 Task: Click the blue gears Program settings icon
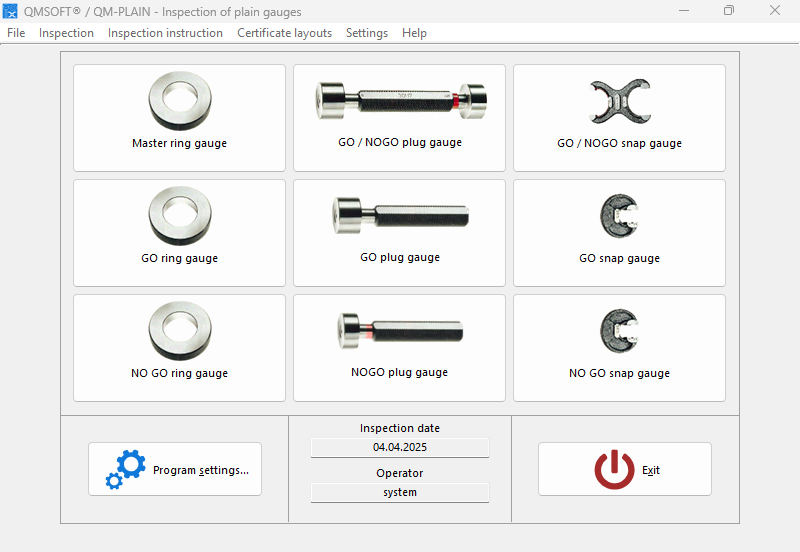tap(126, 469)
